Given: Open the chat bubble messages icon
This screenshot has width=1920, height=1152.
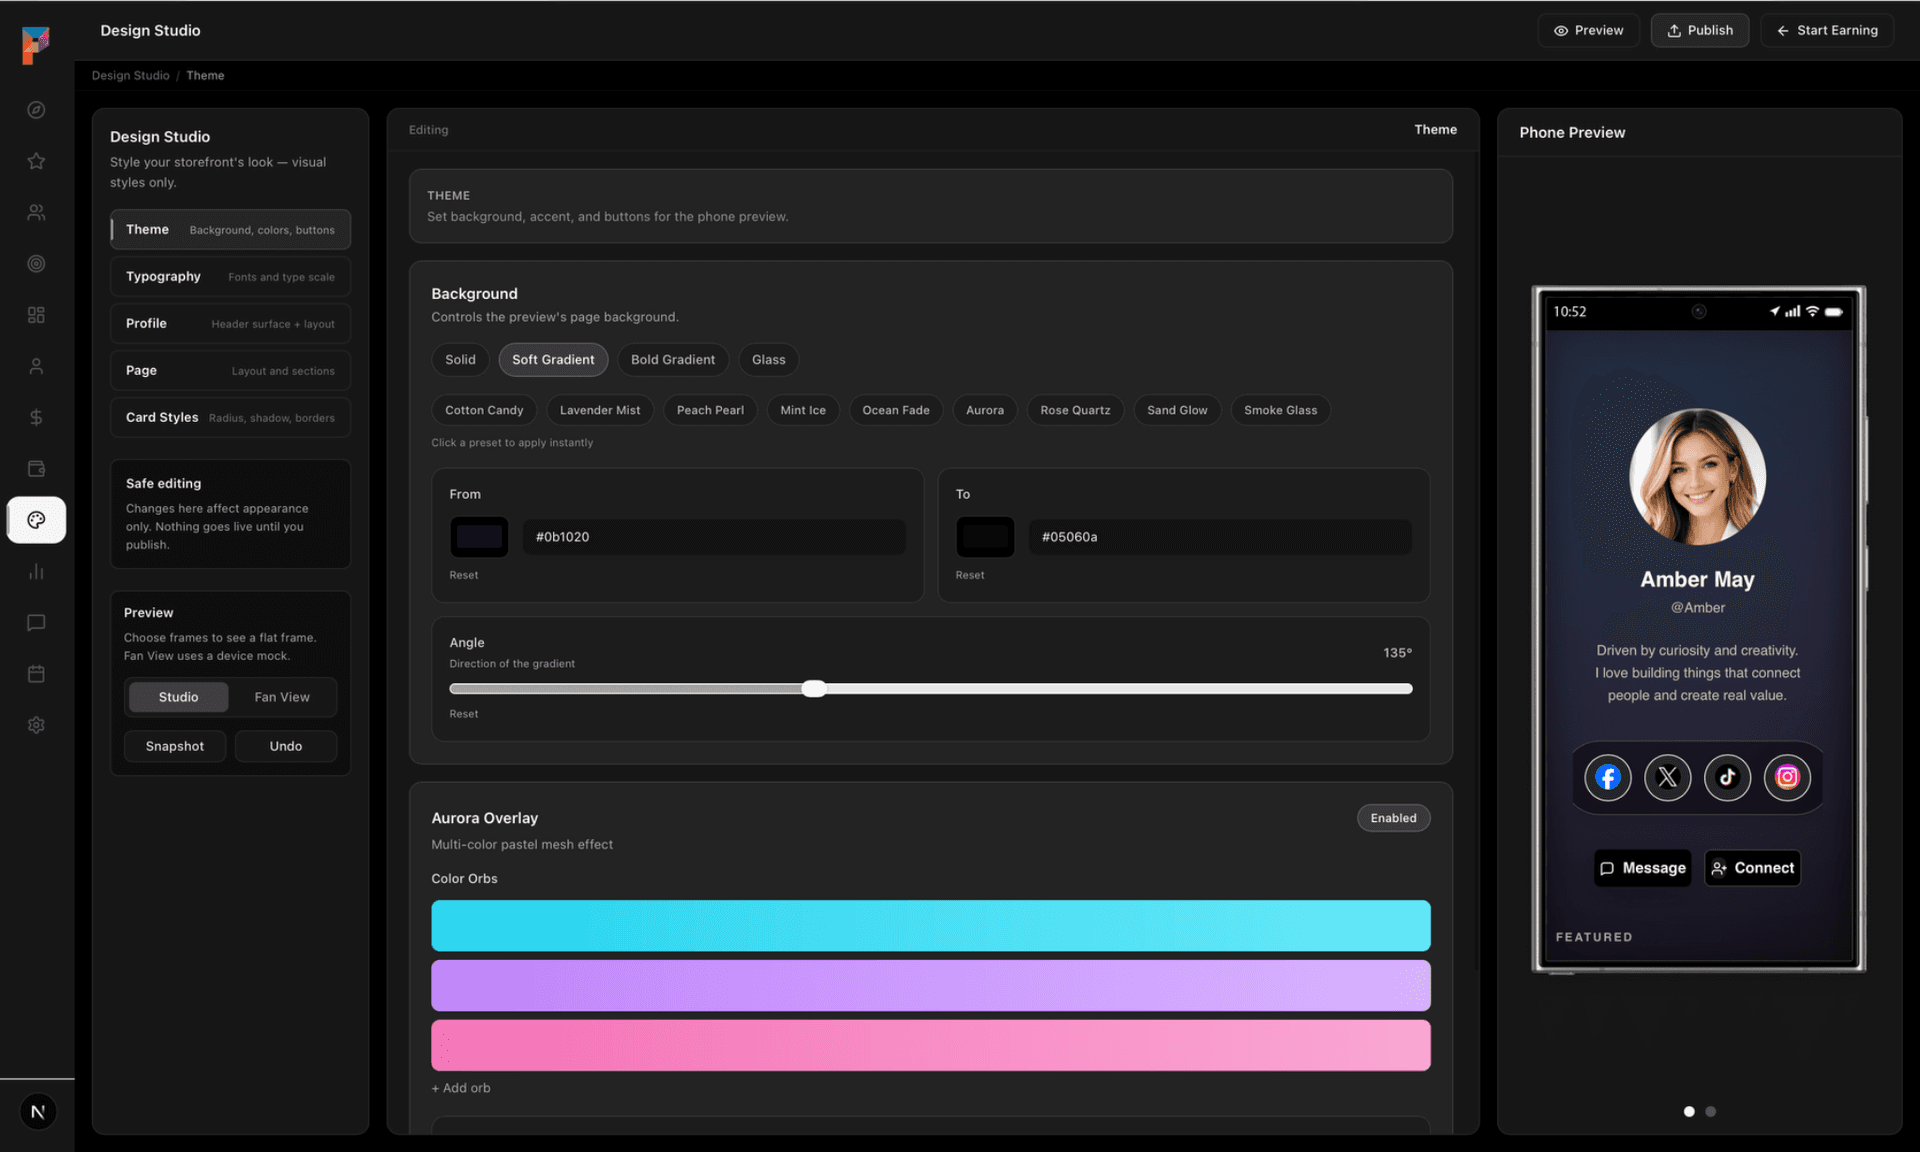Looking at the screenshot, I should tap(36, 622).
